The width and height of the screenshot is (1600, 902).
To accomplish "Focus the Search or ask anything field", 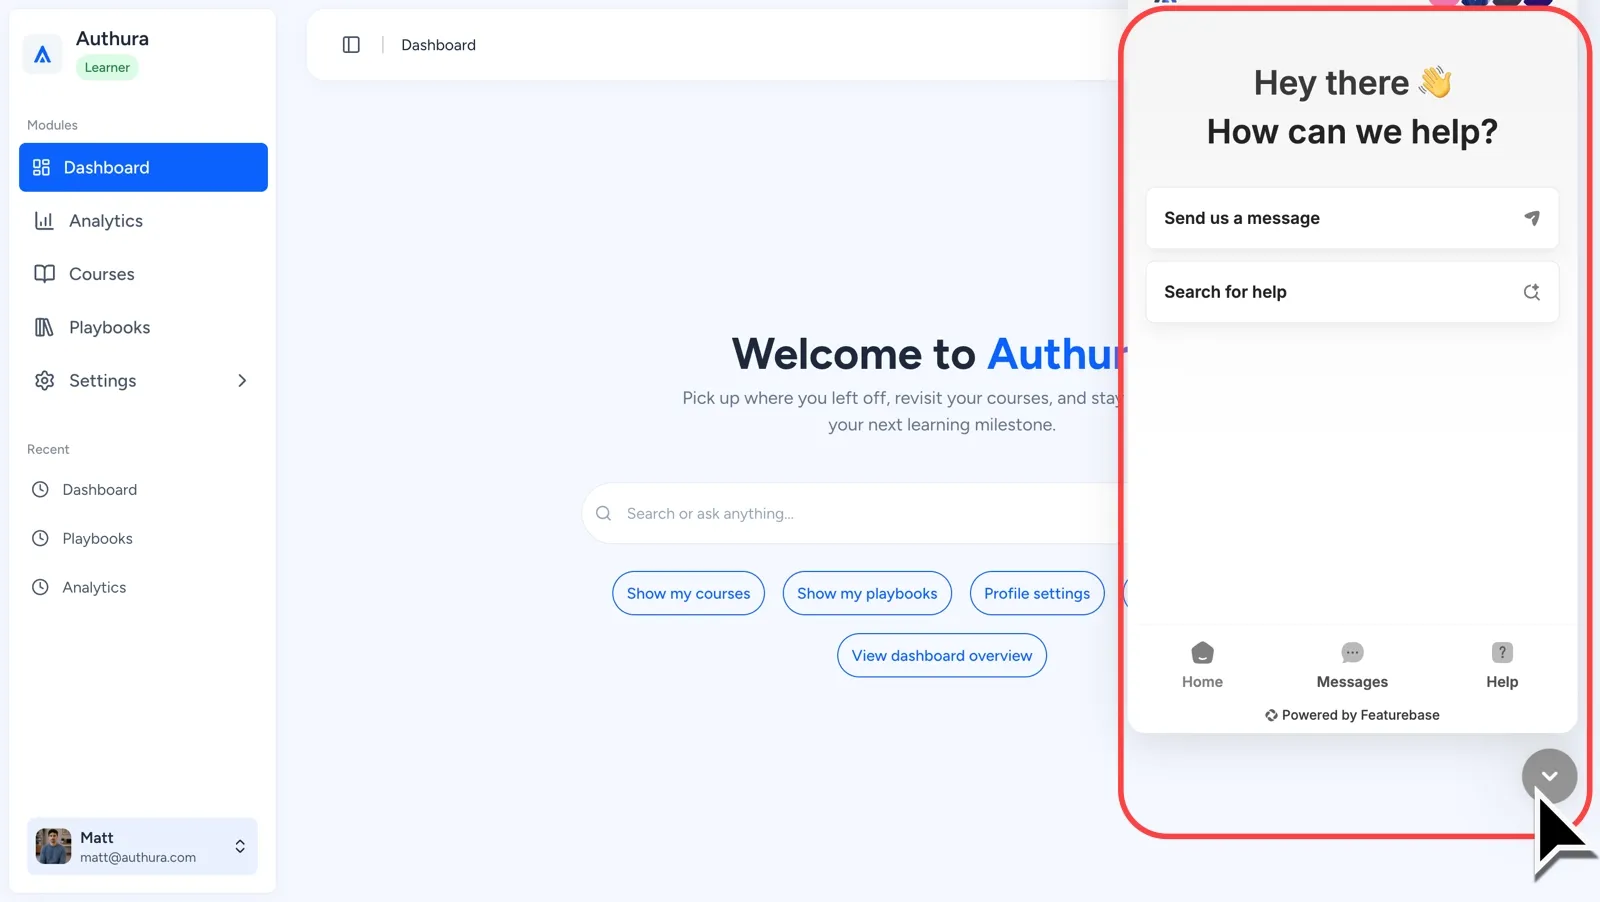I will [x=855, y=514].
